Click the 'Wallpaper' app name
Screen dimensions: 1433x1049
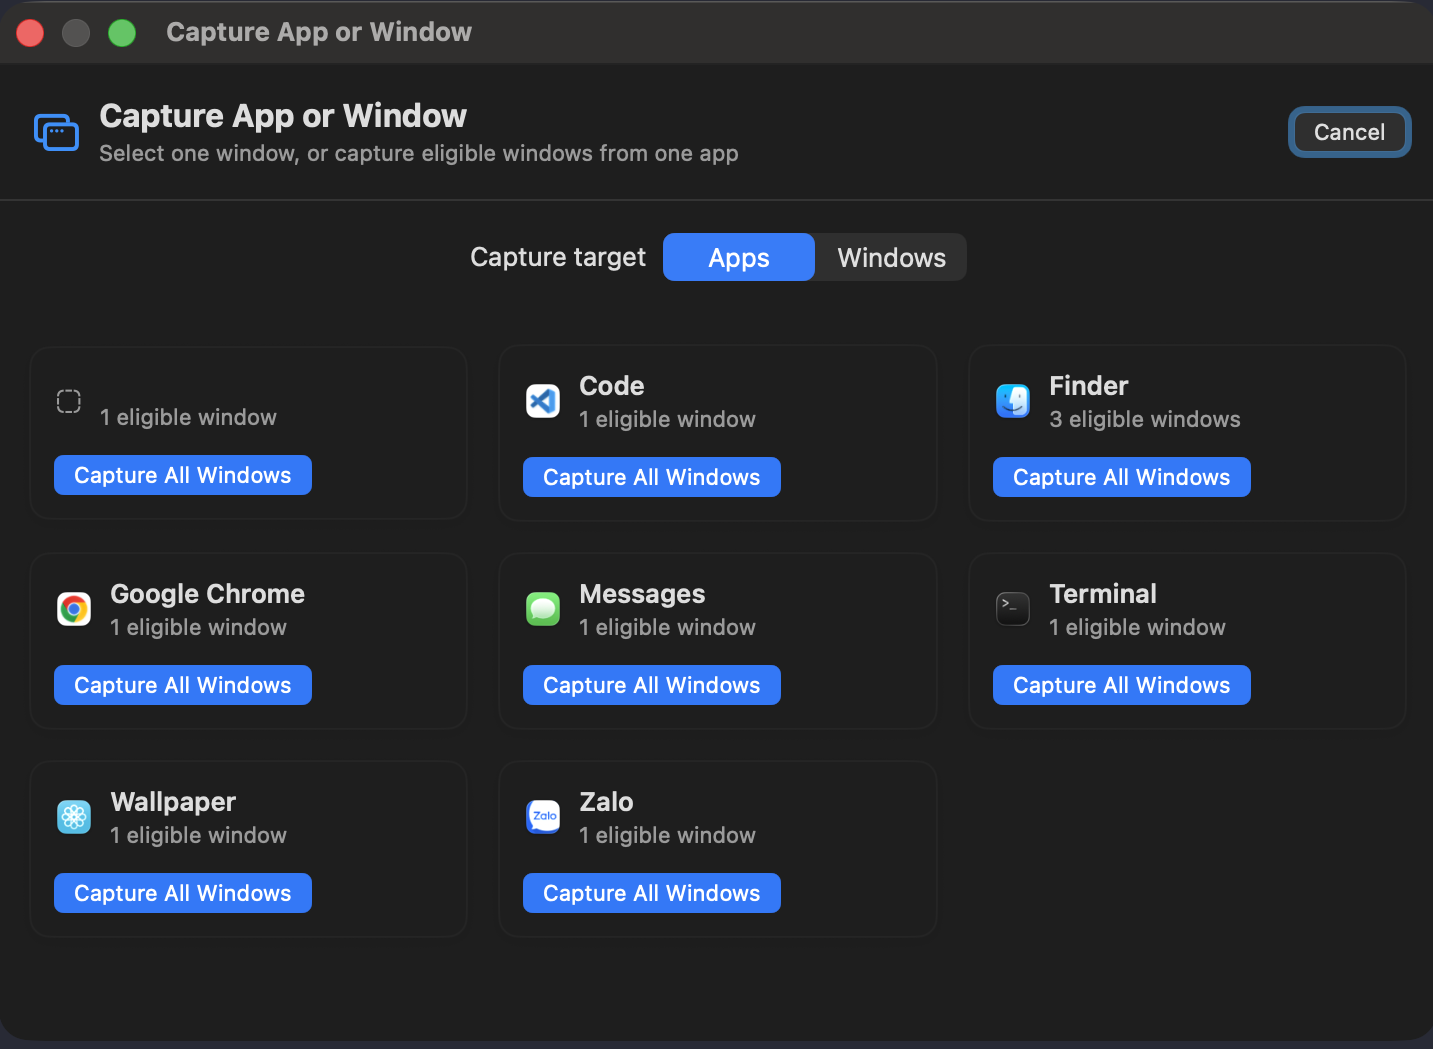tap(173, 802)
